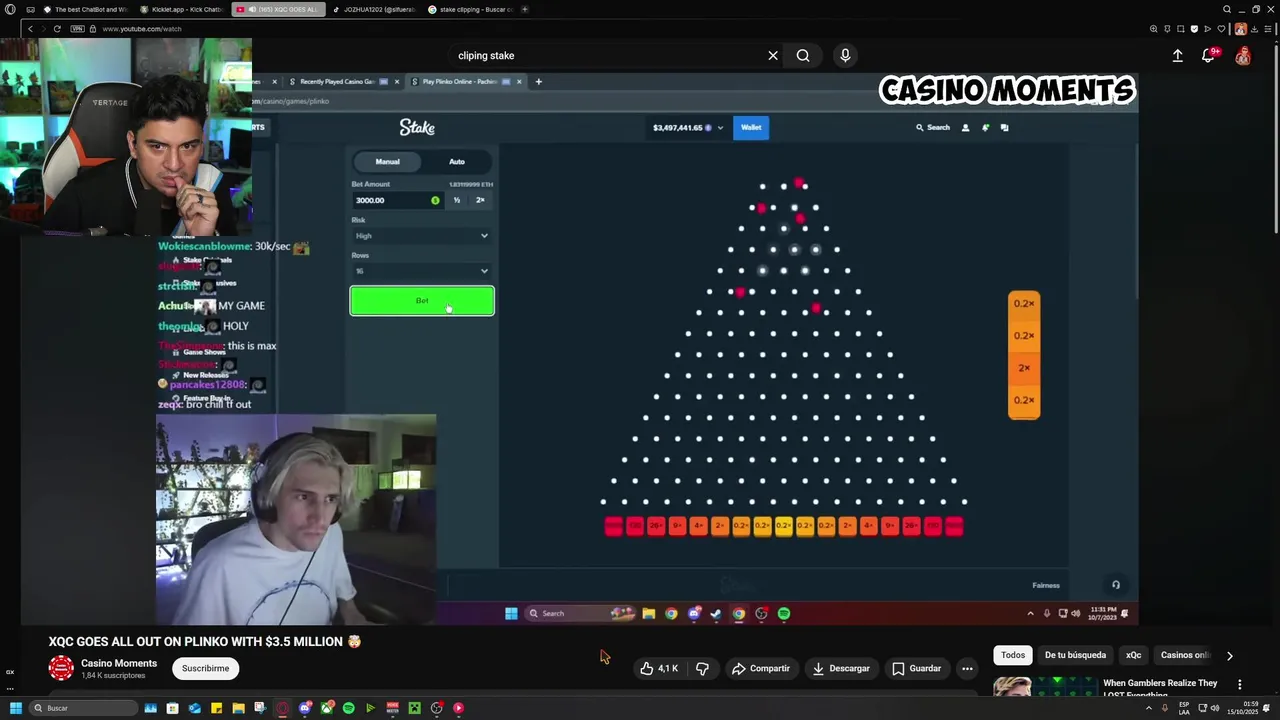Open options menu for suggested video
The width and height of the screenshot is (1280, 720).
click(1239, 685)
